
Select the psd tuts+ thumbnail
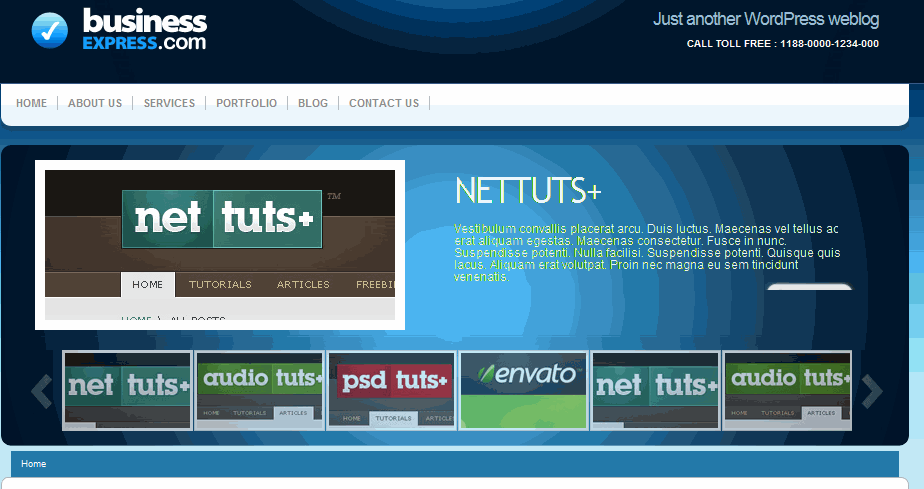coord(392,391)
